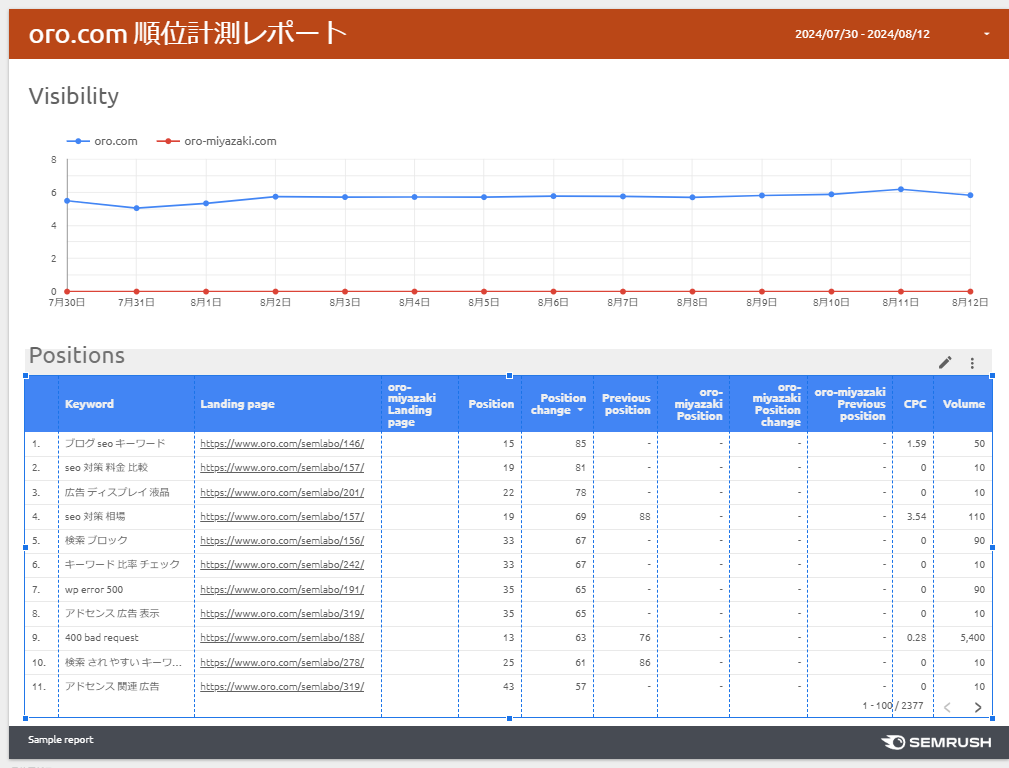The width and height of the screenshot is (1009, 768).
Task: Open semlabo/157 link for seo 対策 相場
Action: pos(282,516)
